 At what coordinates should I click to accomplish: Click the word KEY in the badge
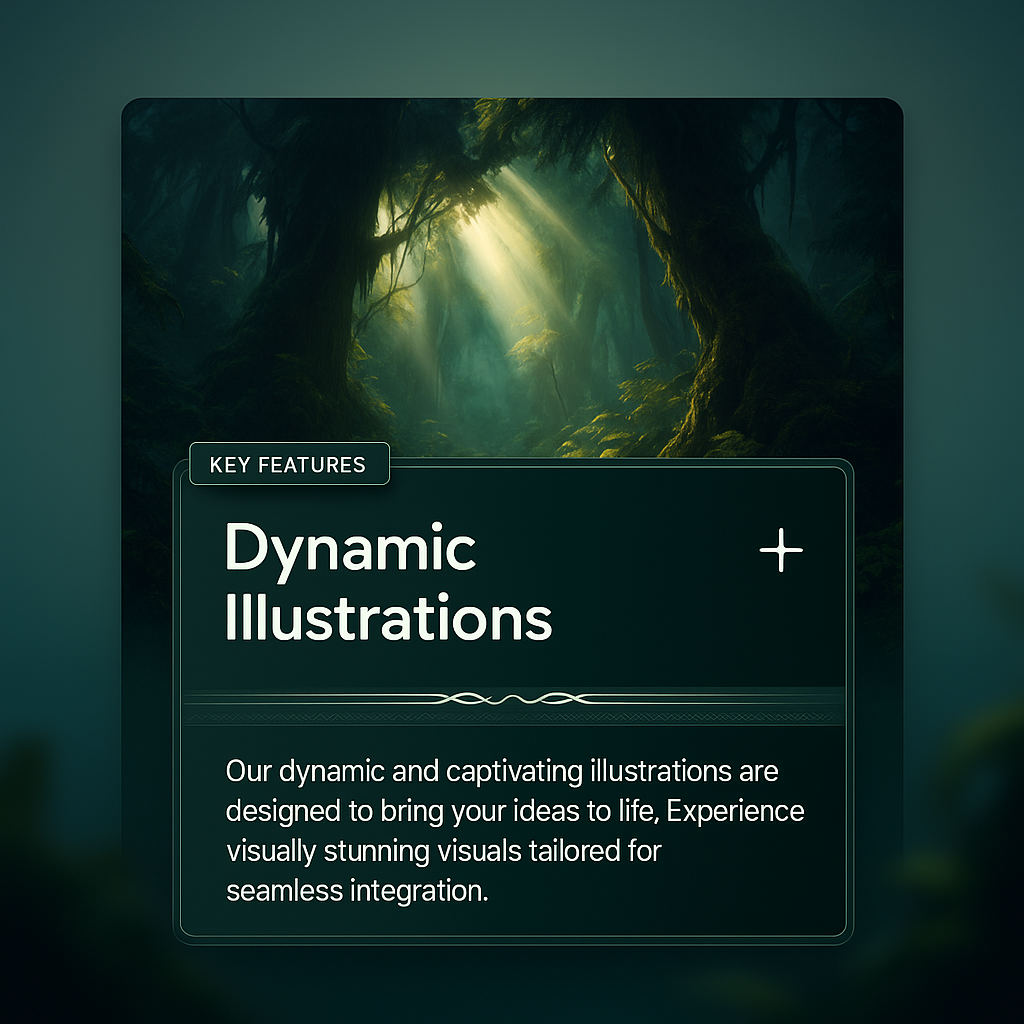tap(229, 465)
